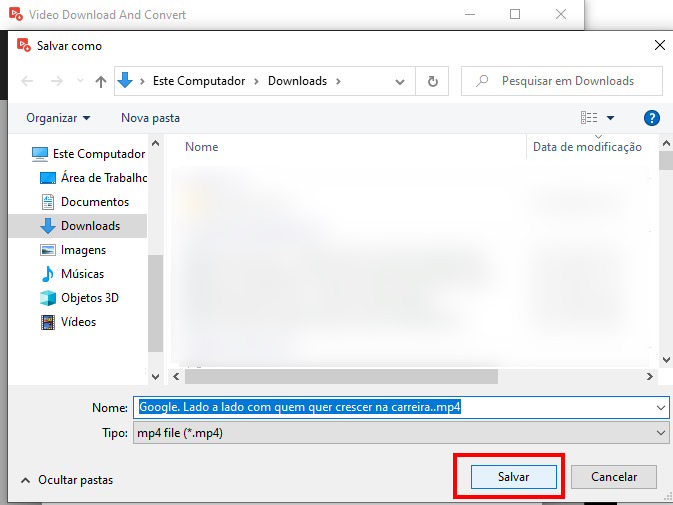Click the Back navigation arrow
The width and height of the screenshot is (673, 505).
[27, 81]
